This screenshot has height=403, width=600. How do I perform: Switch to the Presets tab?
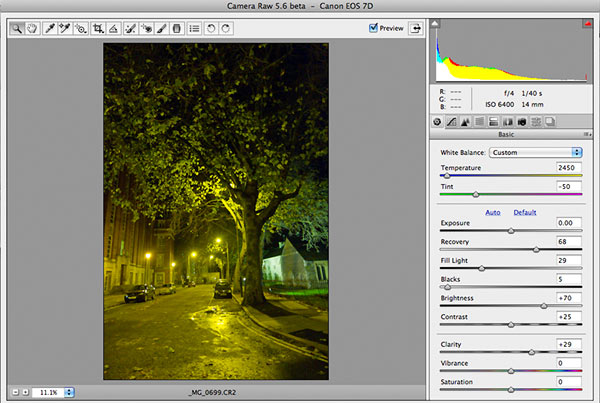536,122
